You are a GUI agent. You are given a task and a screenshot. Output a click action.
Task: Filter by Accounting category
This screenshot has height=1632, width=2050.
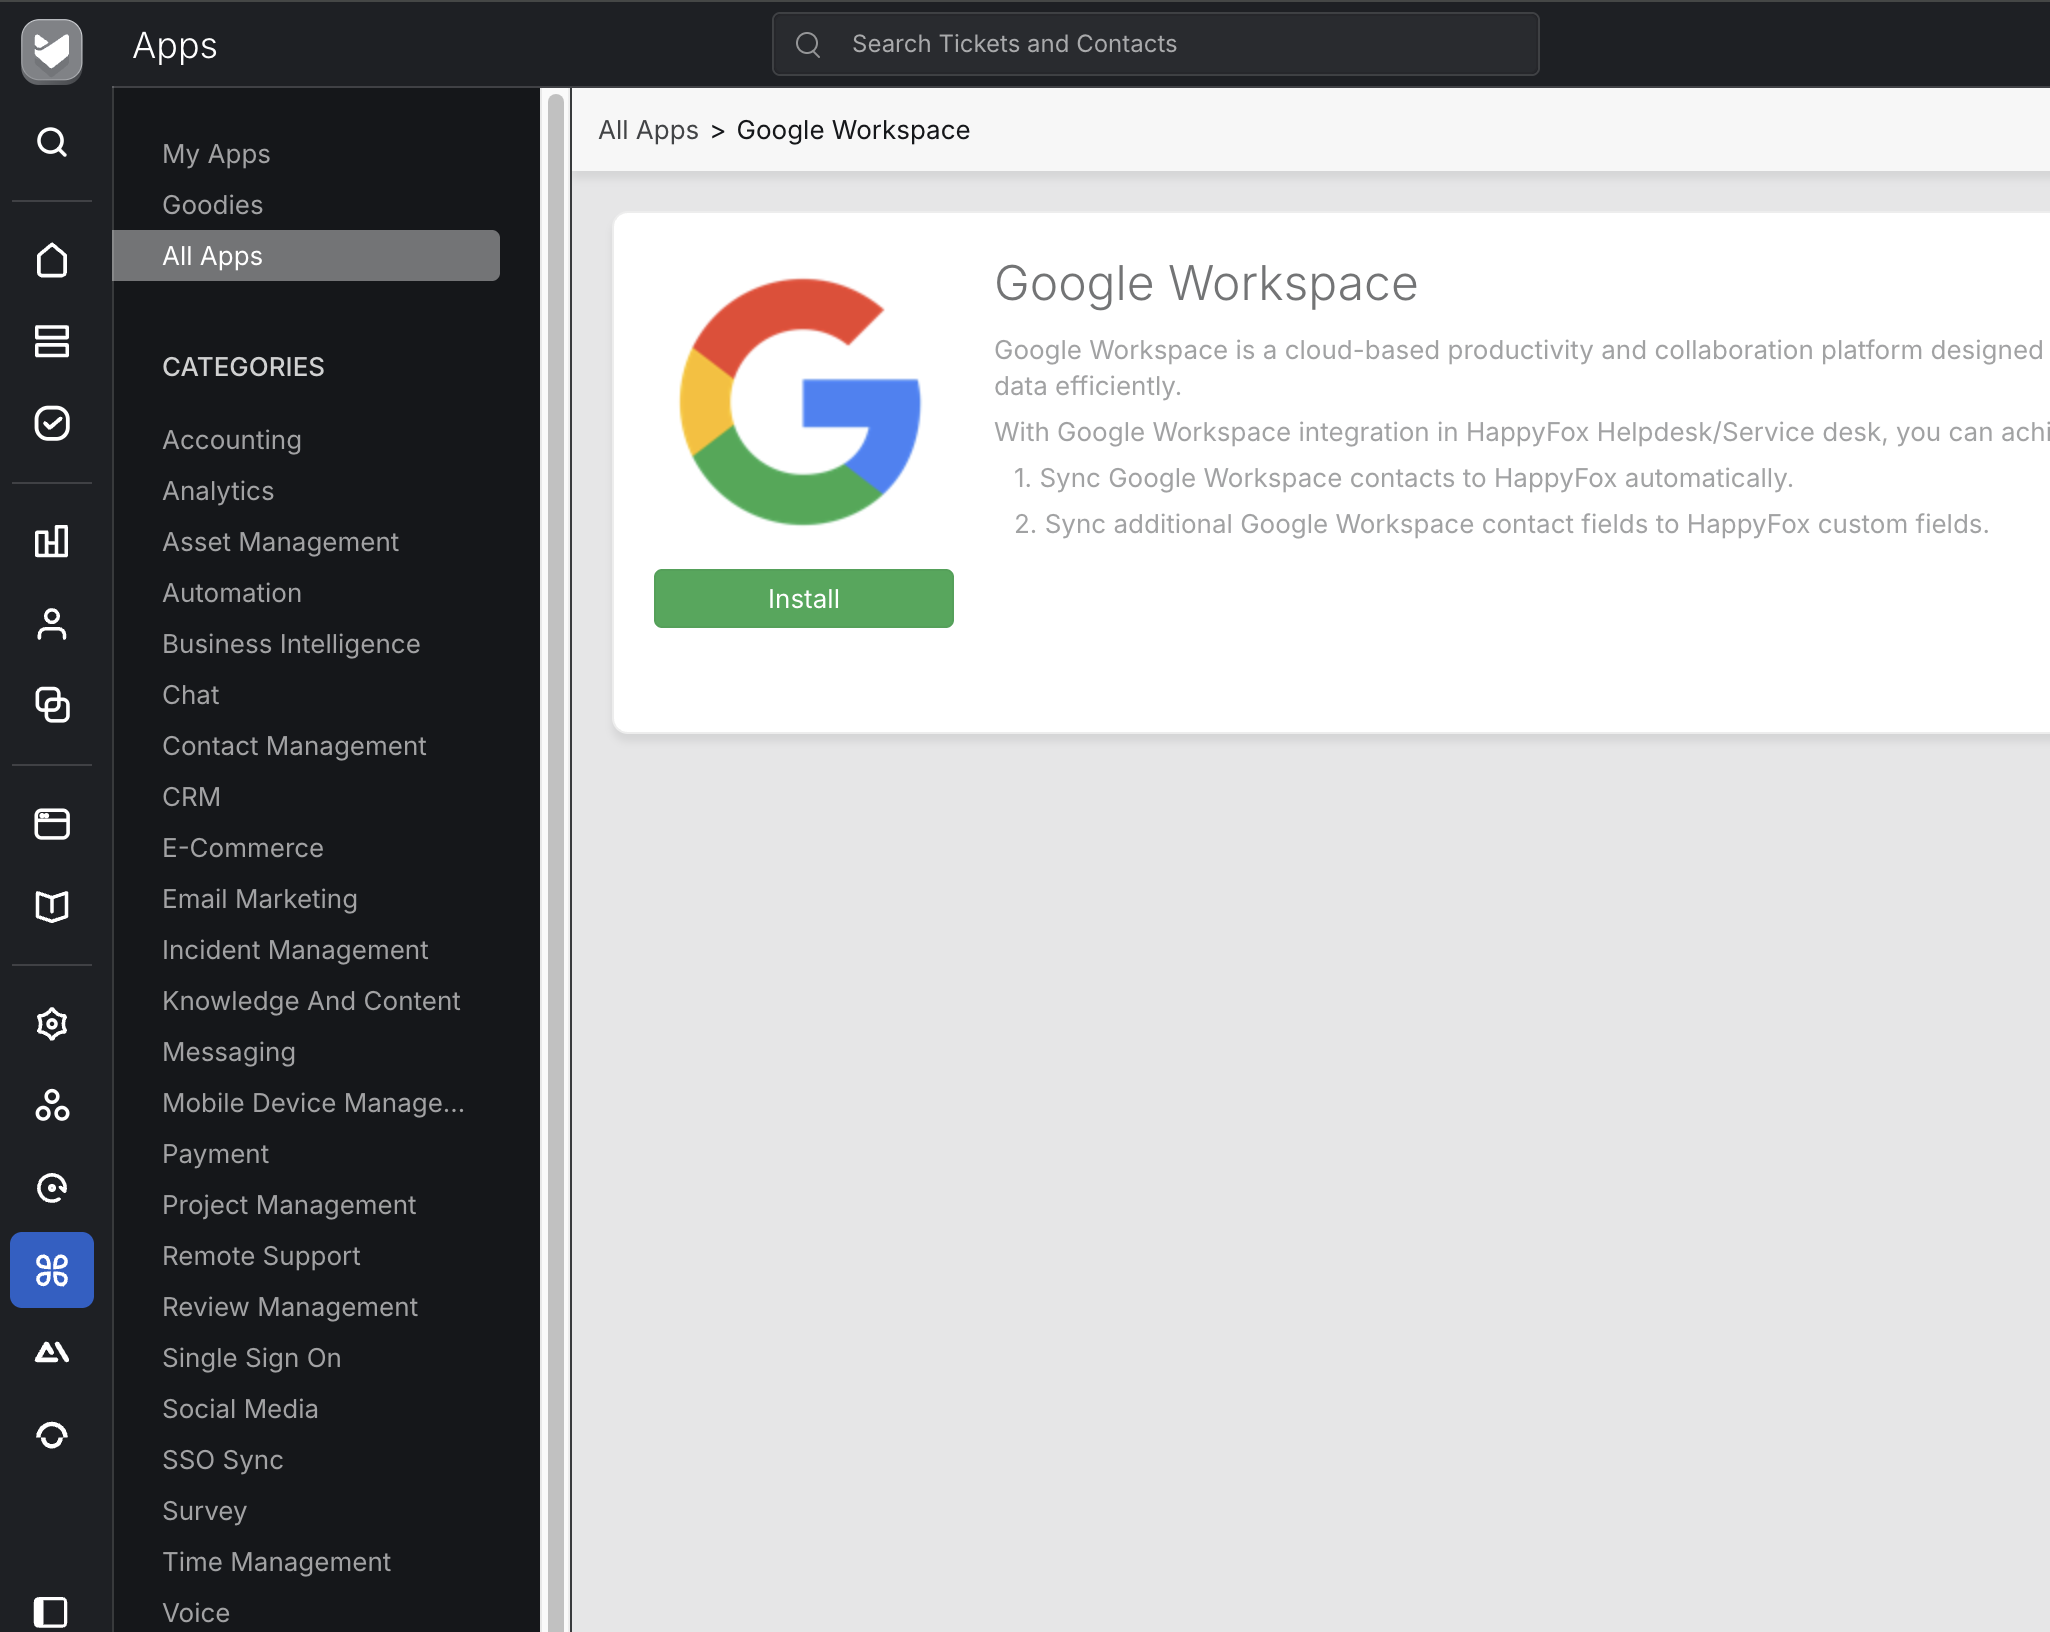pos(231,440)
